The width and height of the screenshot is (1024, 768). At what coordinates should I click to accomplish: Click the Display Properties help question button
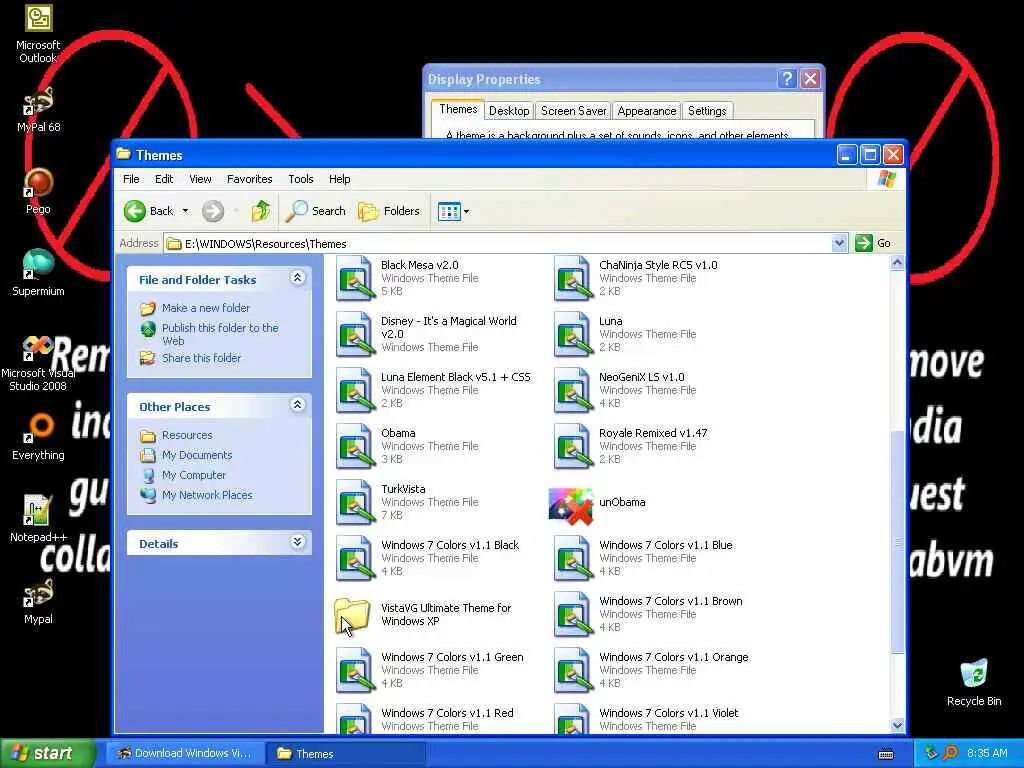click(787, 79)
